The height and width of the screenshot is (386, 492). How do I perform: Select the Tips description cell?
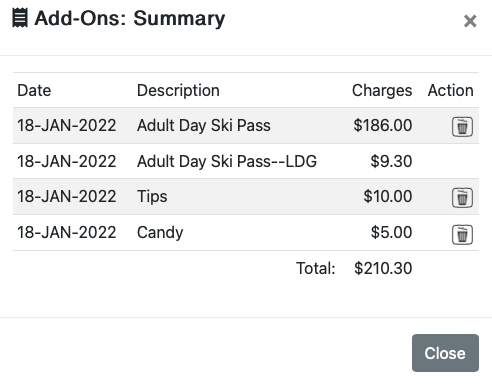152,196
